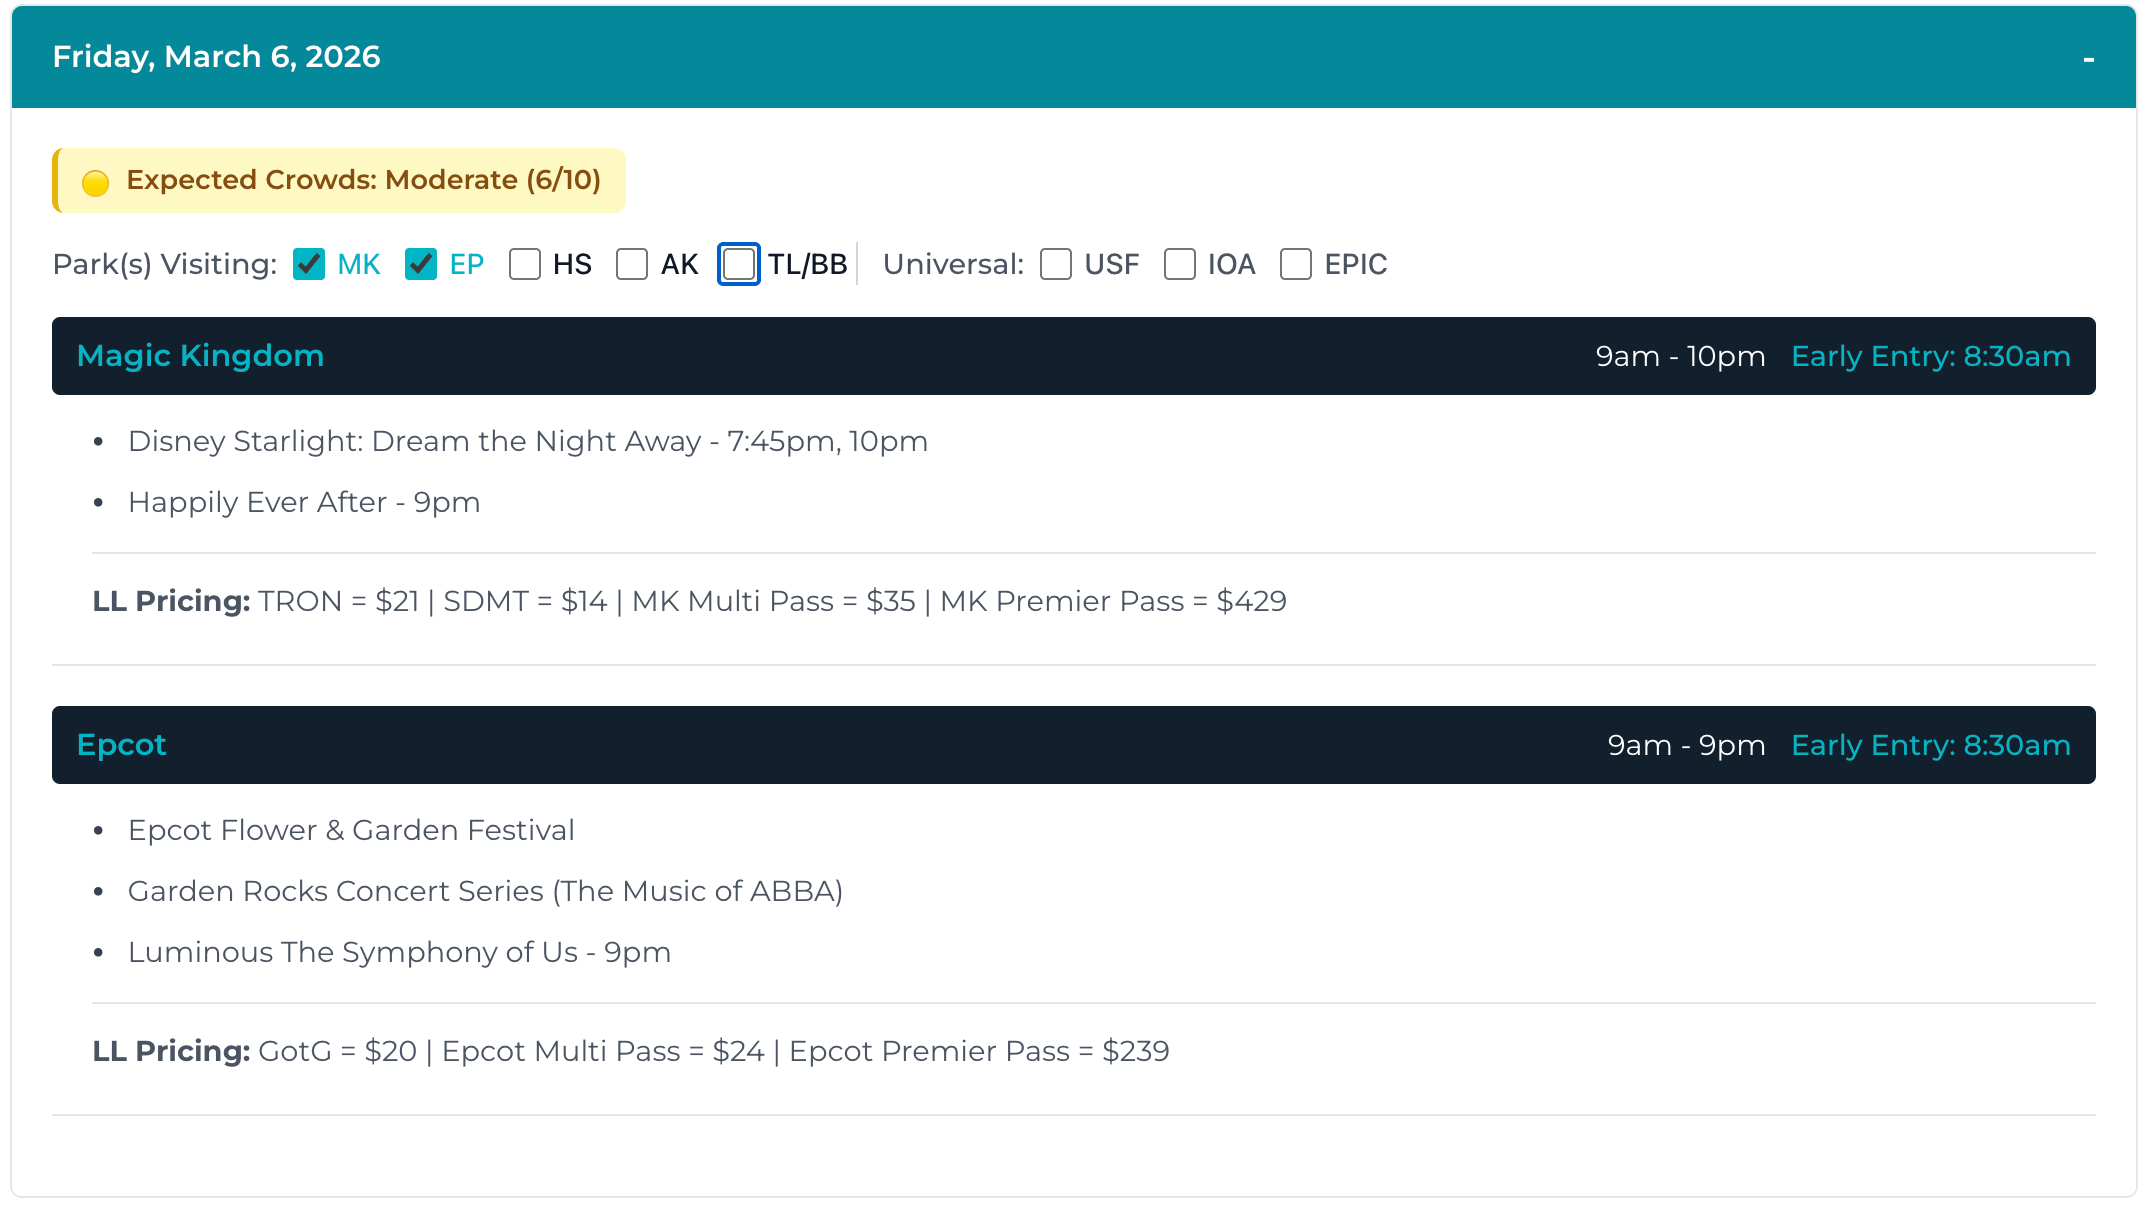
Task: Check the IOA checkbox
Action: 1179,264
